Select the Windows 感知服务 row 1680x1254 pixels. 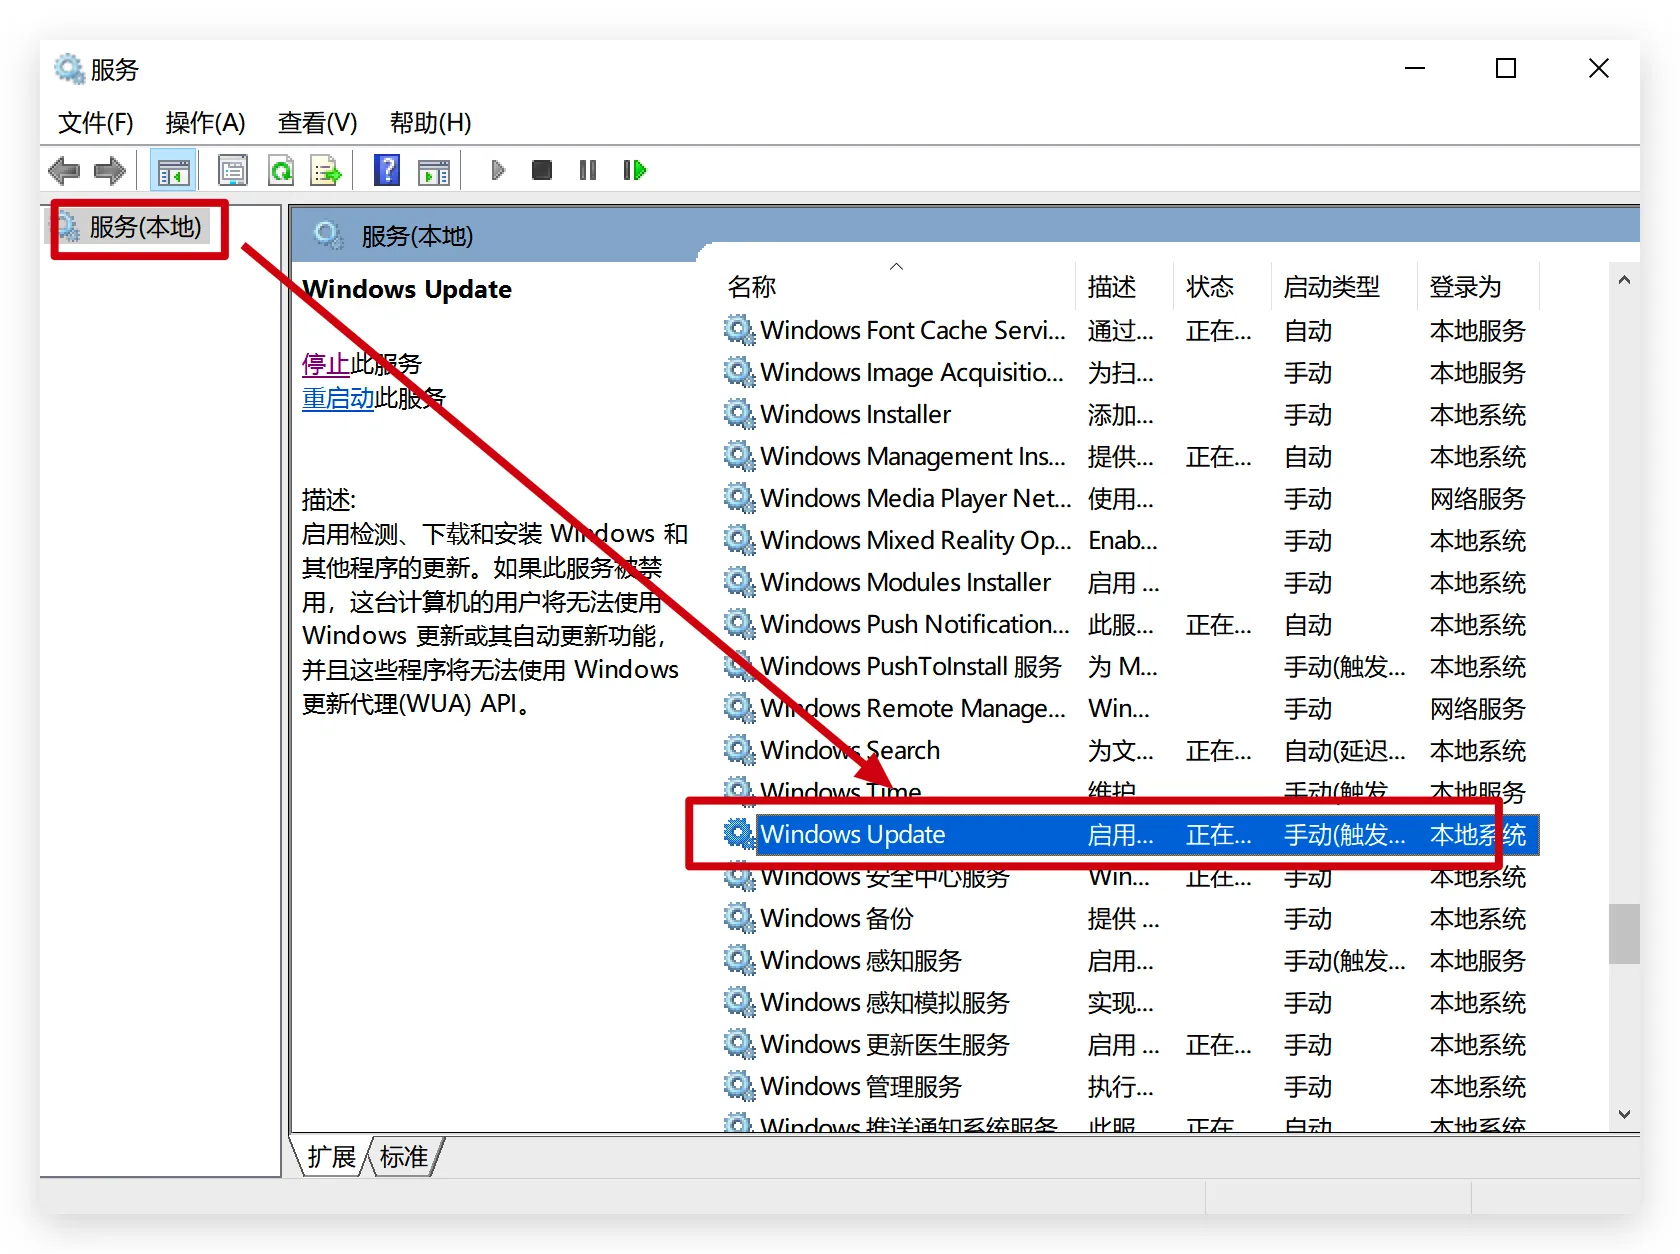(x=1130, y=961)
